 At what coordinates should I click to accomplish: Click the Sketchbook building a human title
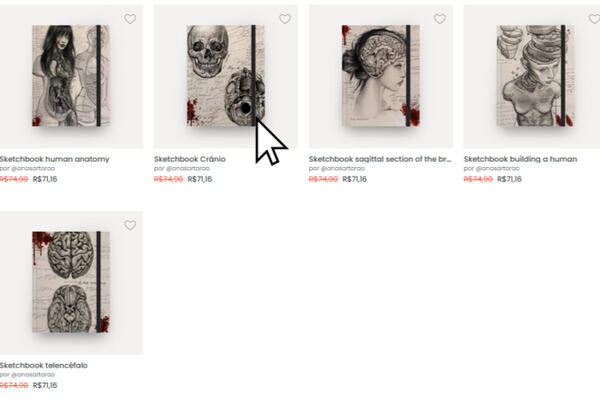520,159
